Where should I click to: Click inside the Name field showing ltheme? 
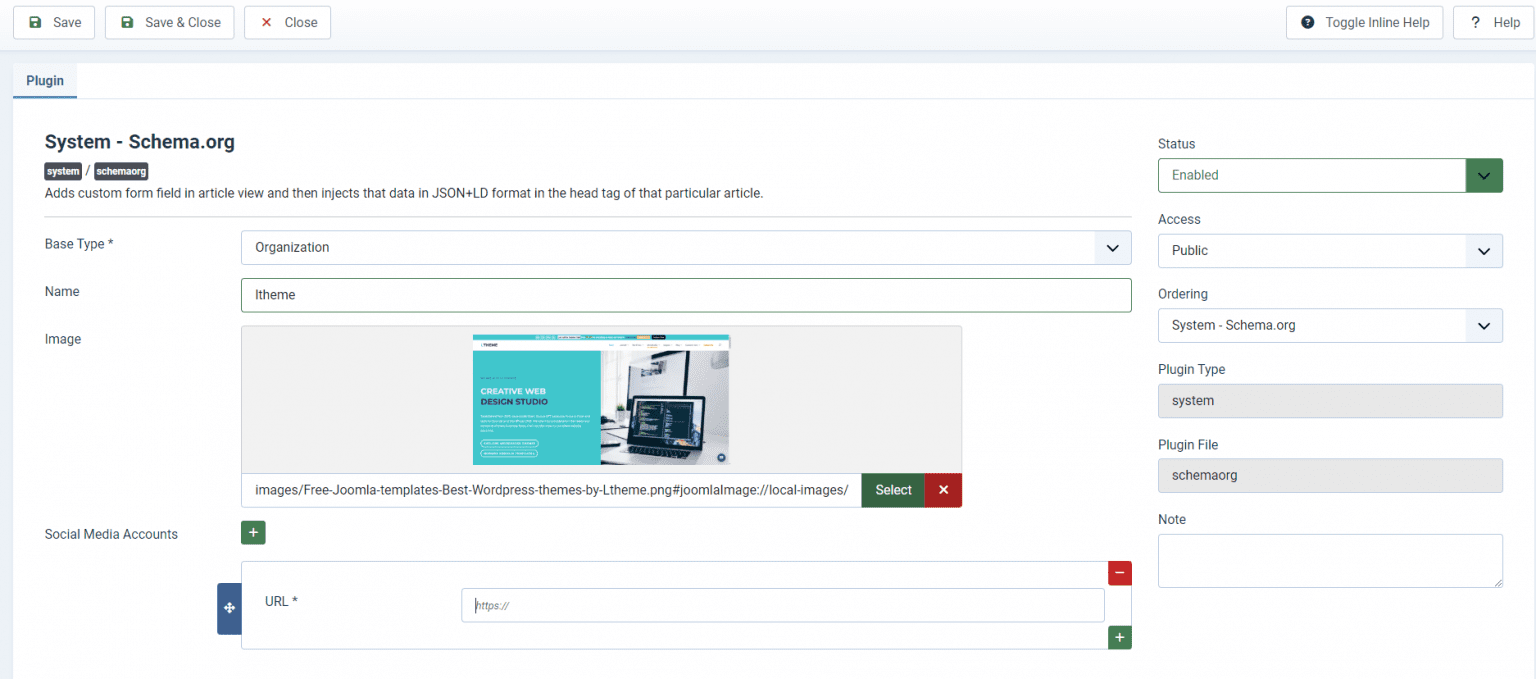click(686, 295)
